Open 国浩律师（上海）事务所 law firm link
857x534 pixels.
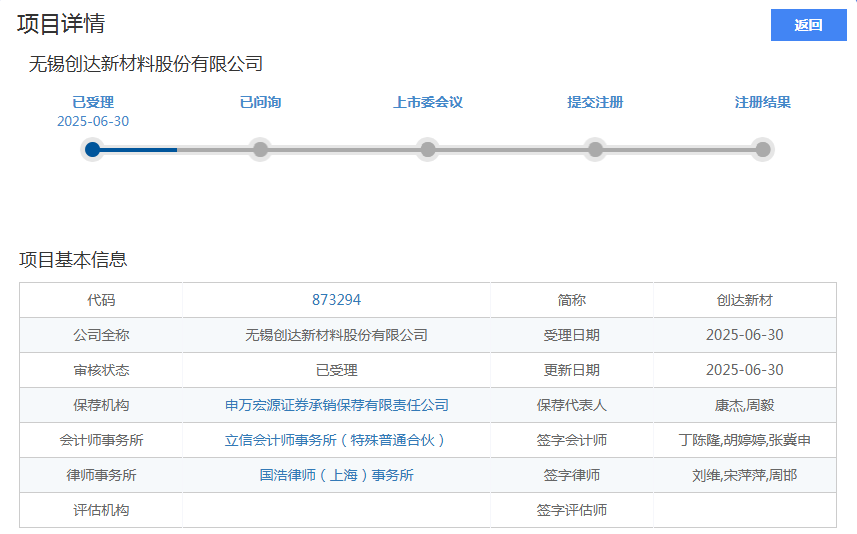click(x=336, y=475)
